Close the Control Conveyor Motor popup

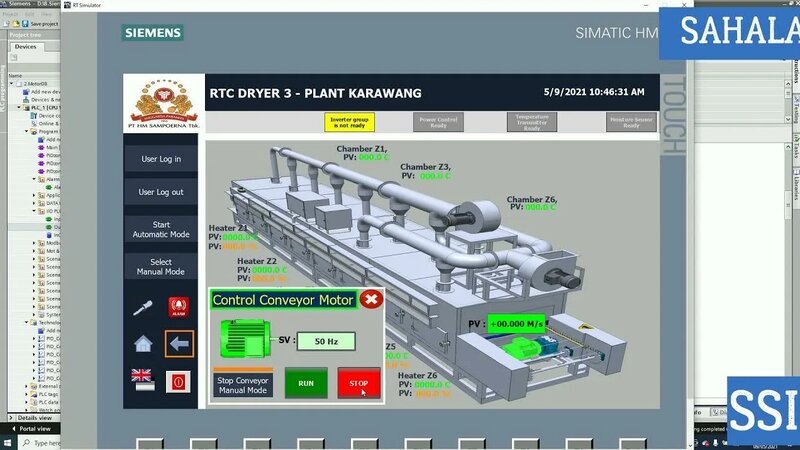pyautogui.click(x=371, y=299)
